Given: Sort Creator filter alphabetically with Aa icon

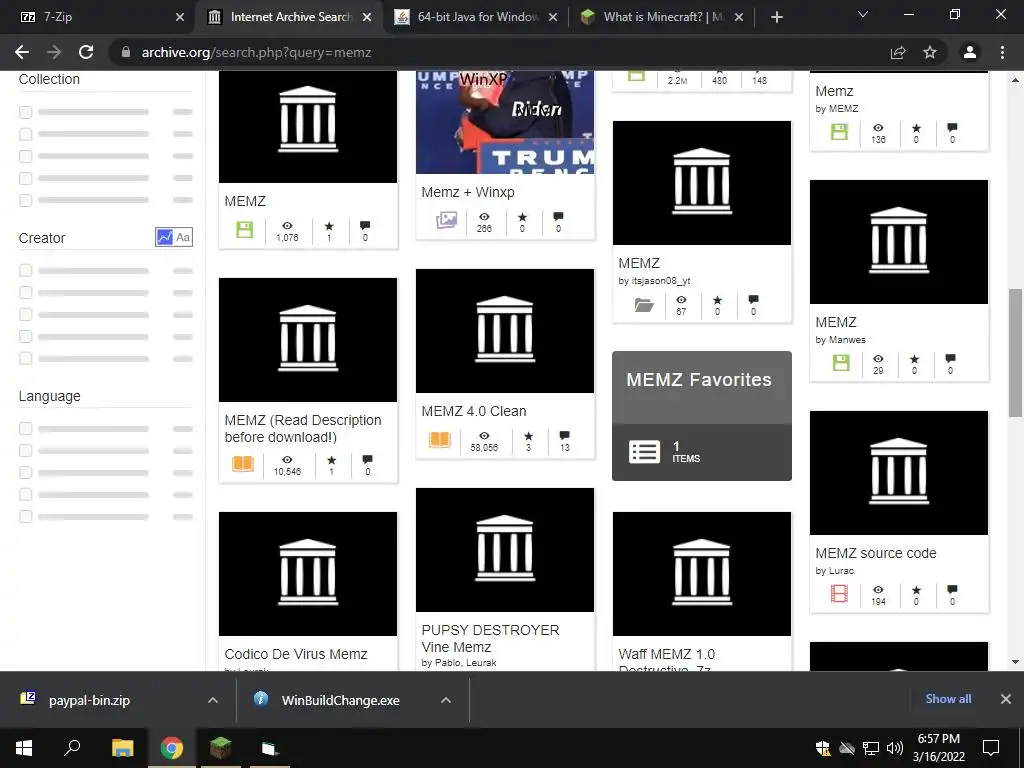Looking at the screenshot, I should (184, 237).
